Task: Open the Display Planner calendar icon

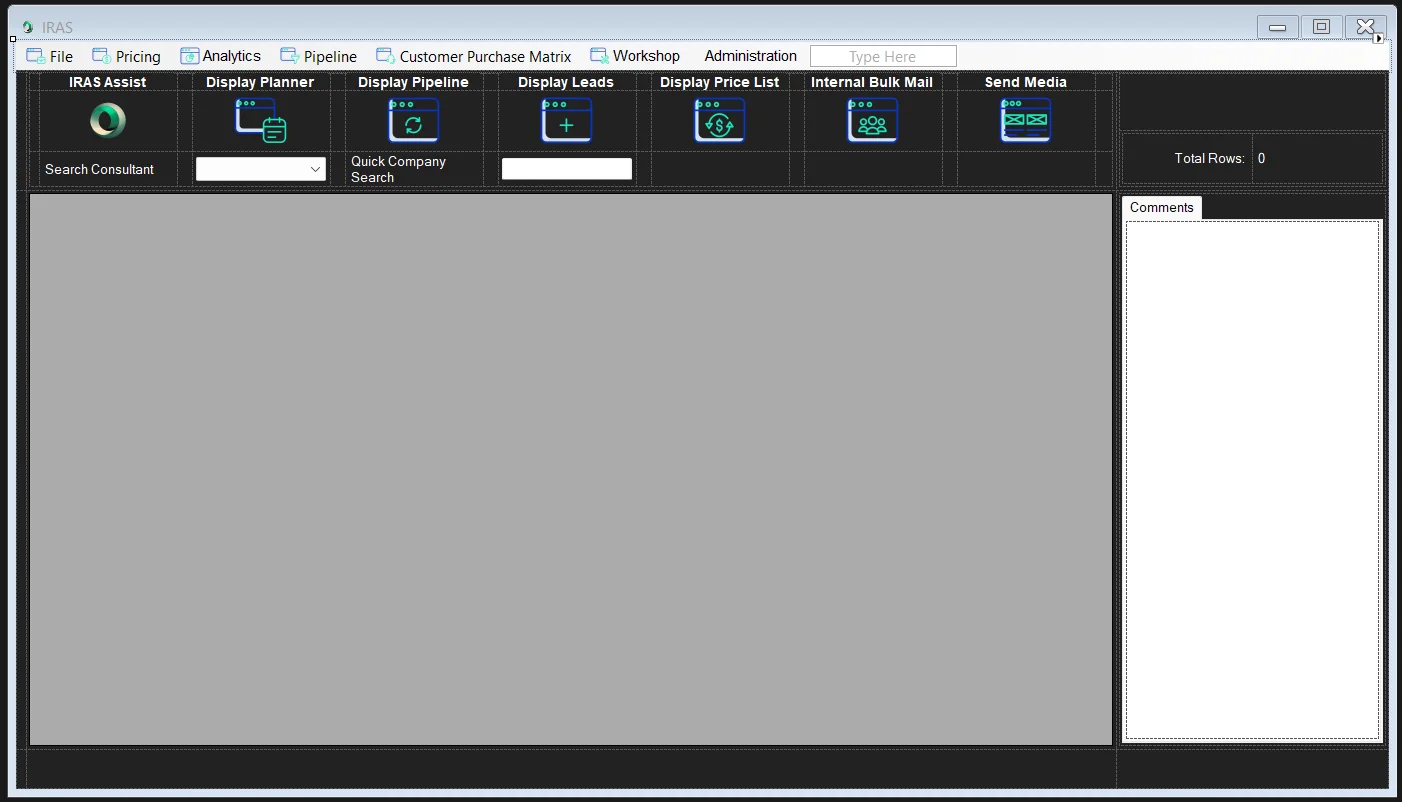Action: pyautogui.click(x=260, y=121)
